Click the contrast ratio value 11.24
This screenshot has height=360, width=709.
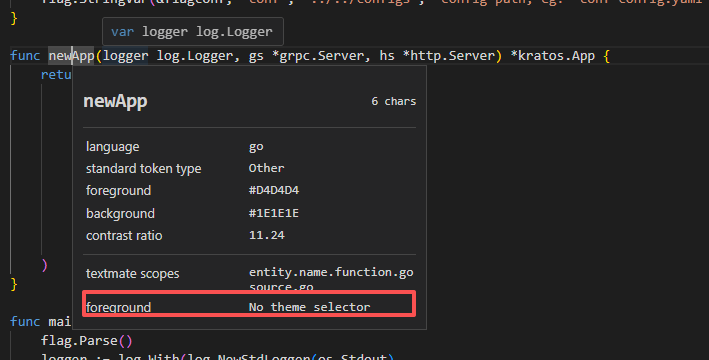coord(266,235)
